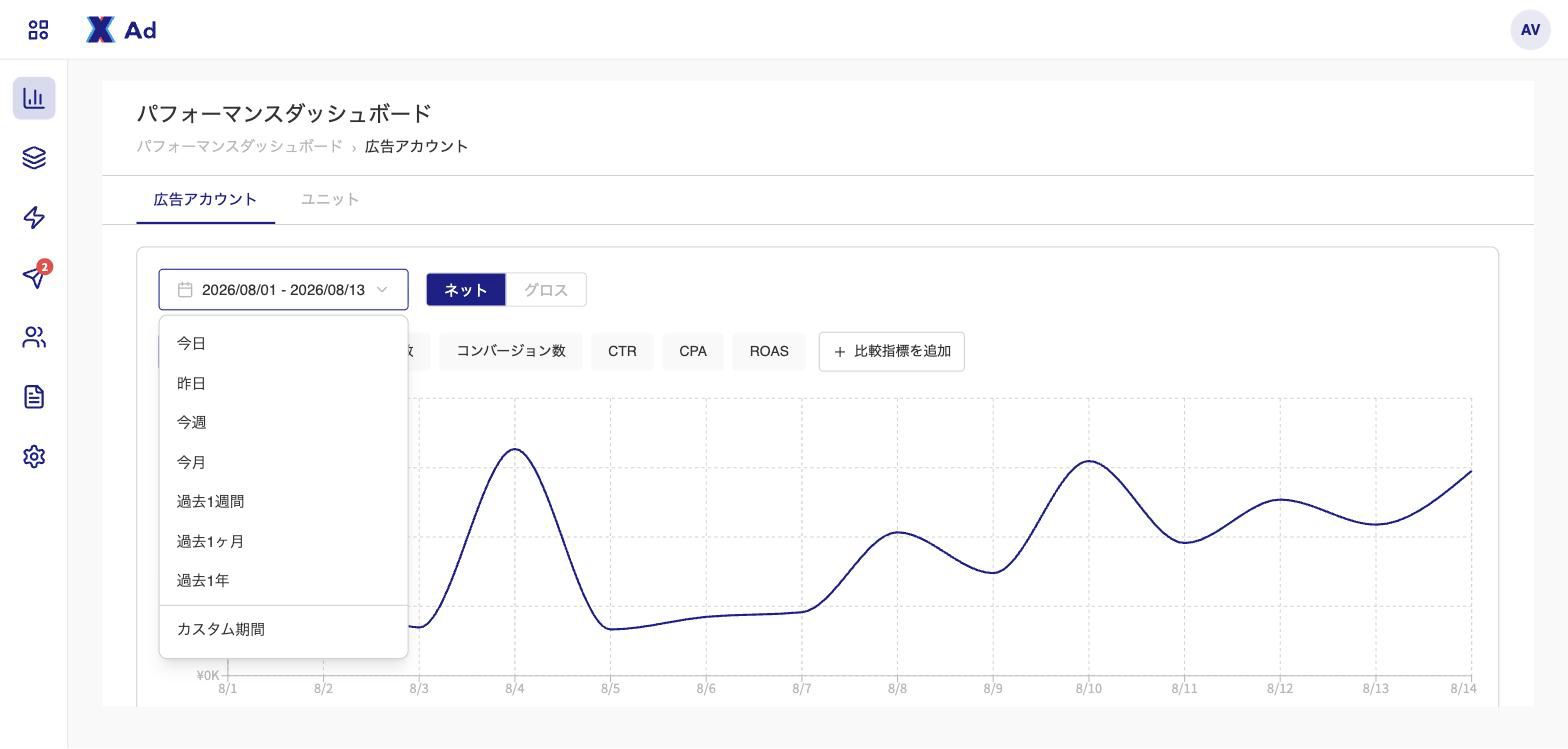Image resolution: width=1568 pixels, height=749 pixels.
Task: Click the X Ad logo
Action: tap(121, 30)
